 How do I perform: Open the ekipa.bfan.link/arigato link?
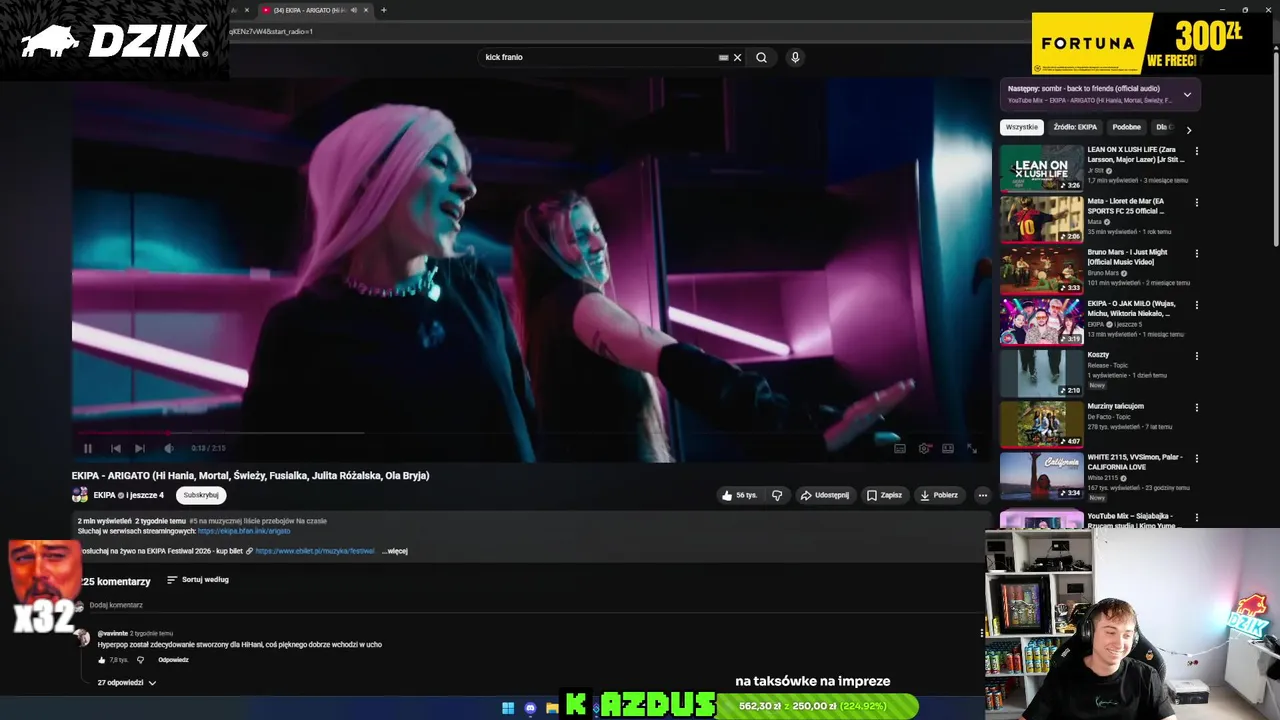244,531
